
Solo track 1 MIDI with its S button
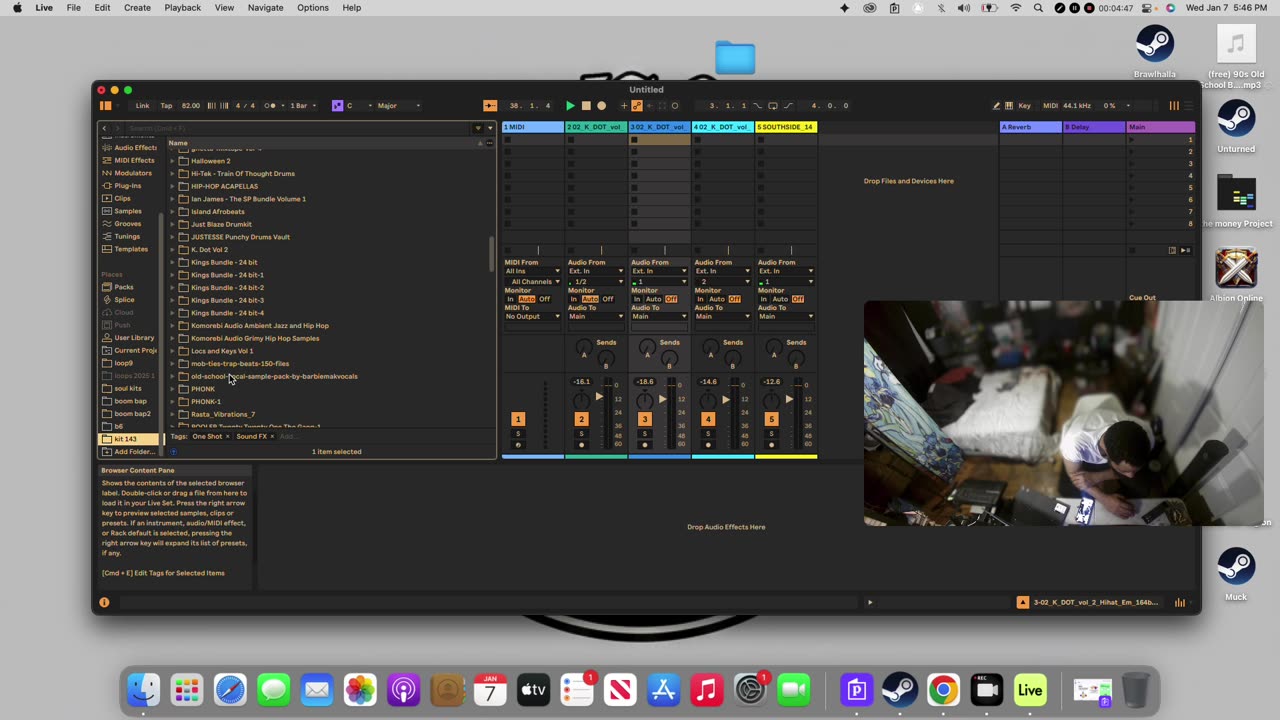[x=518, y=434]
